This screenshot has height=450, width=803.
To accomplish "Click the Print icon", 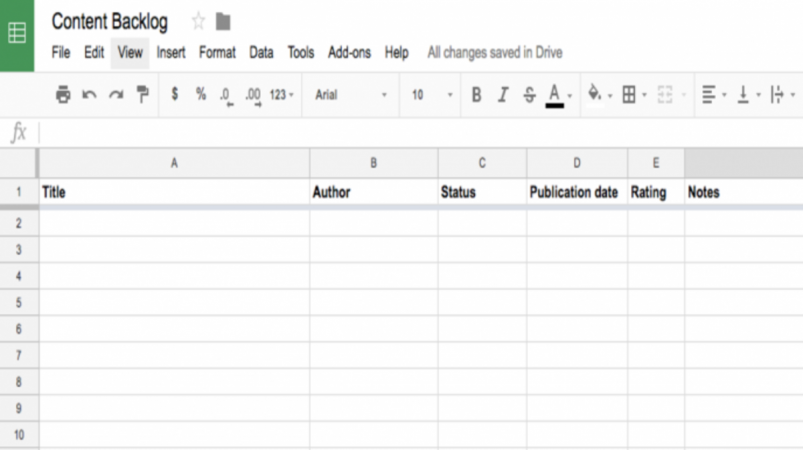I will point(63,95).
